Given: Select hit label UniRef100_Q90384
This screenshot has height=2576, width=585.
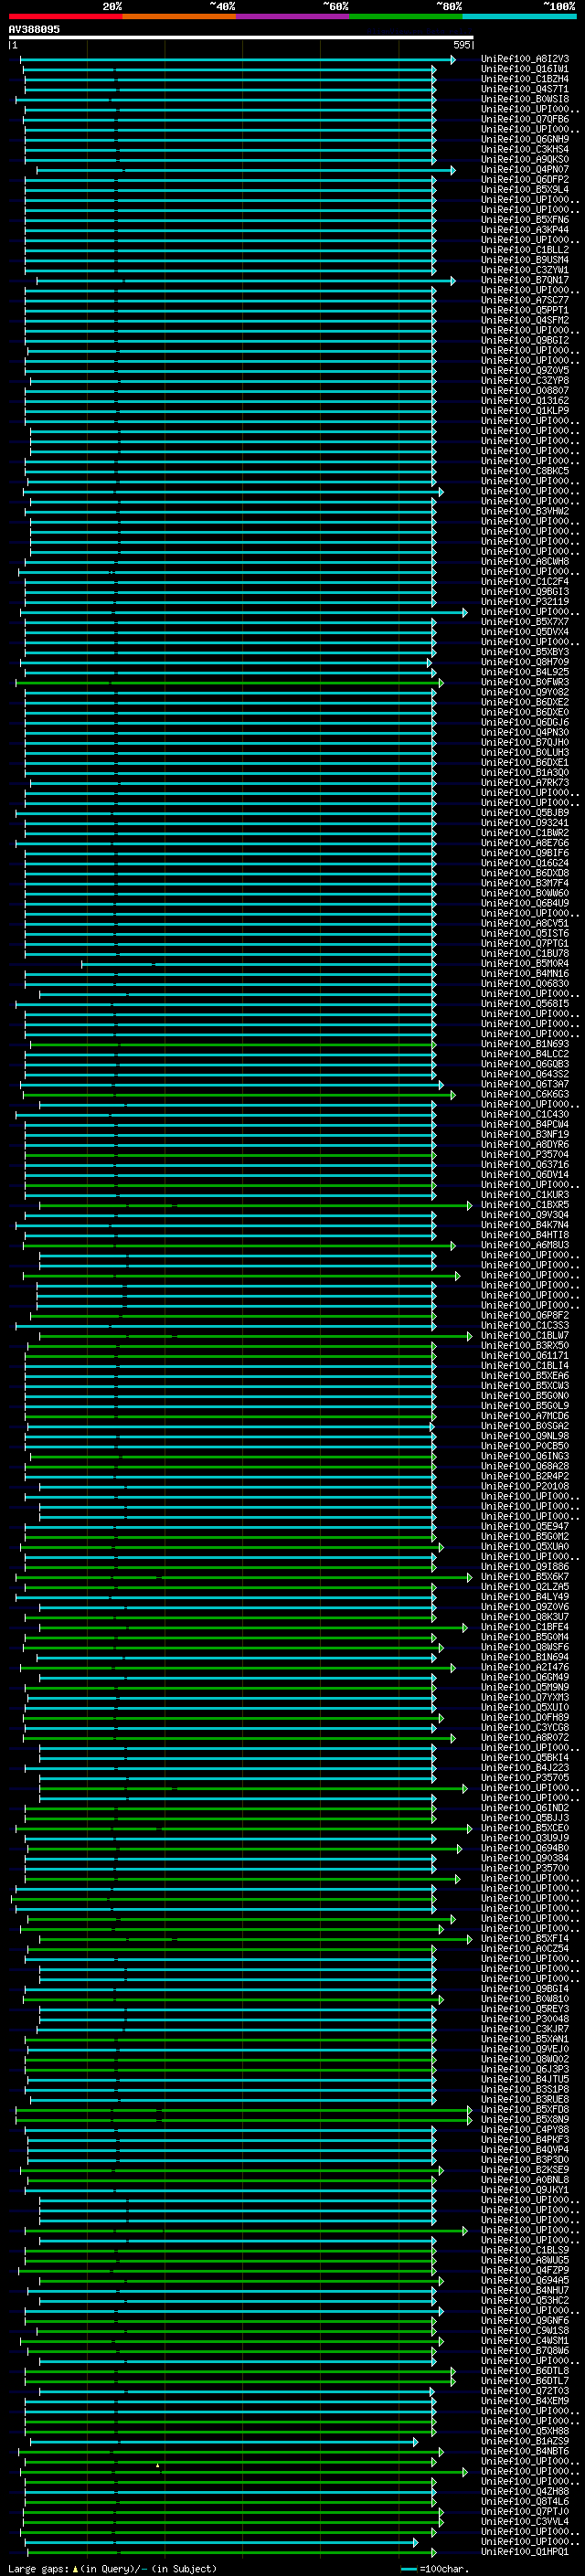Looking at the screenshot, I should point(525,1858).
